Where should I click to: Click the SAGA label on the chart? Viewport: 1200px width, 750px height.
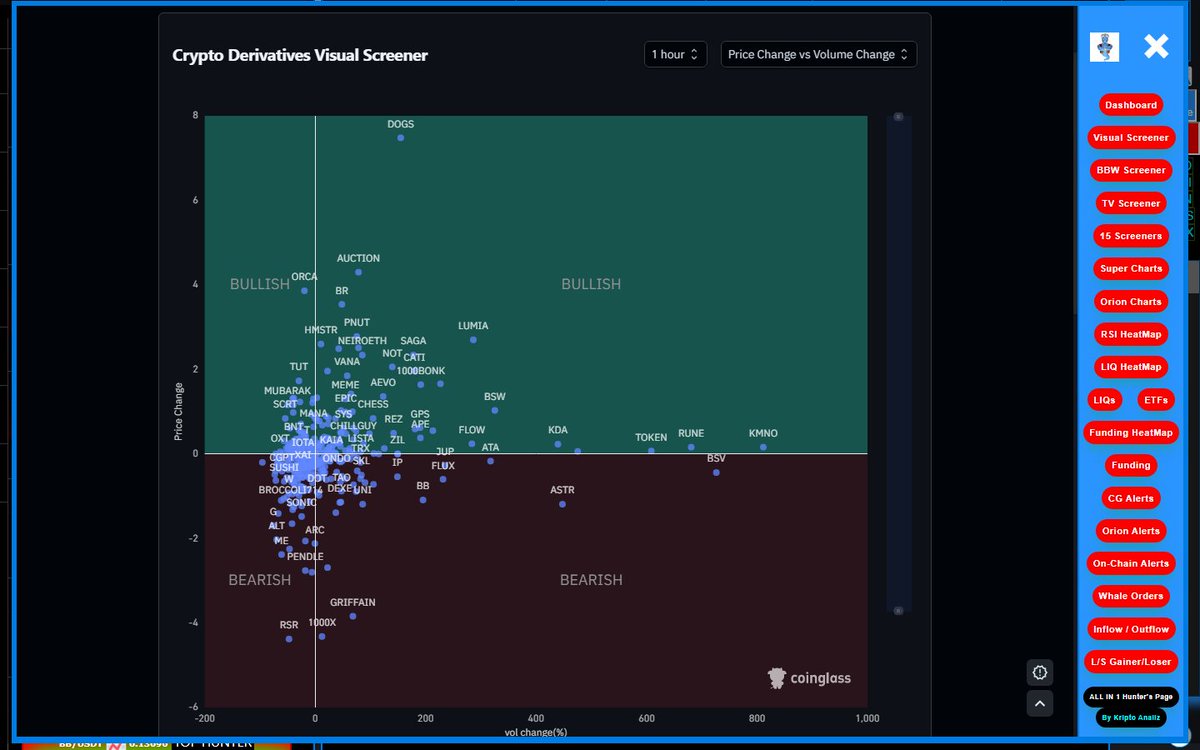[x=413, y=341]
